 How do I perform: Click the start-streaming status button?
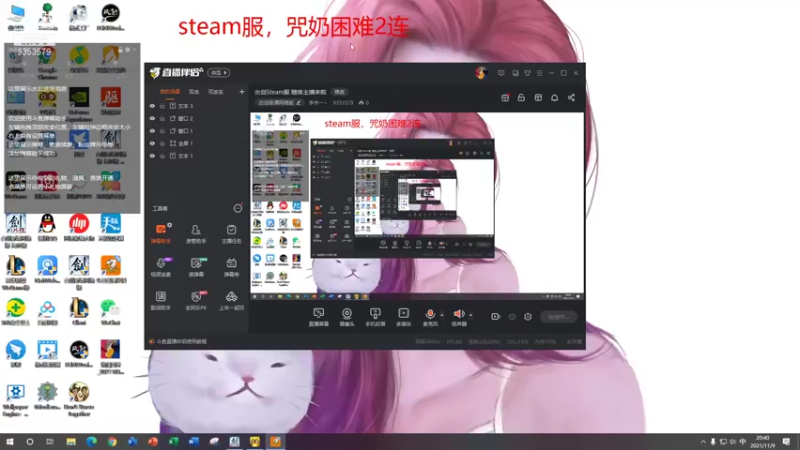[559, 316]
